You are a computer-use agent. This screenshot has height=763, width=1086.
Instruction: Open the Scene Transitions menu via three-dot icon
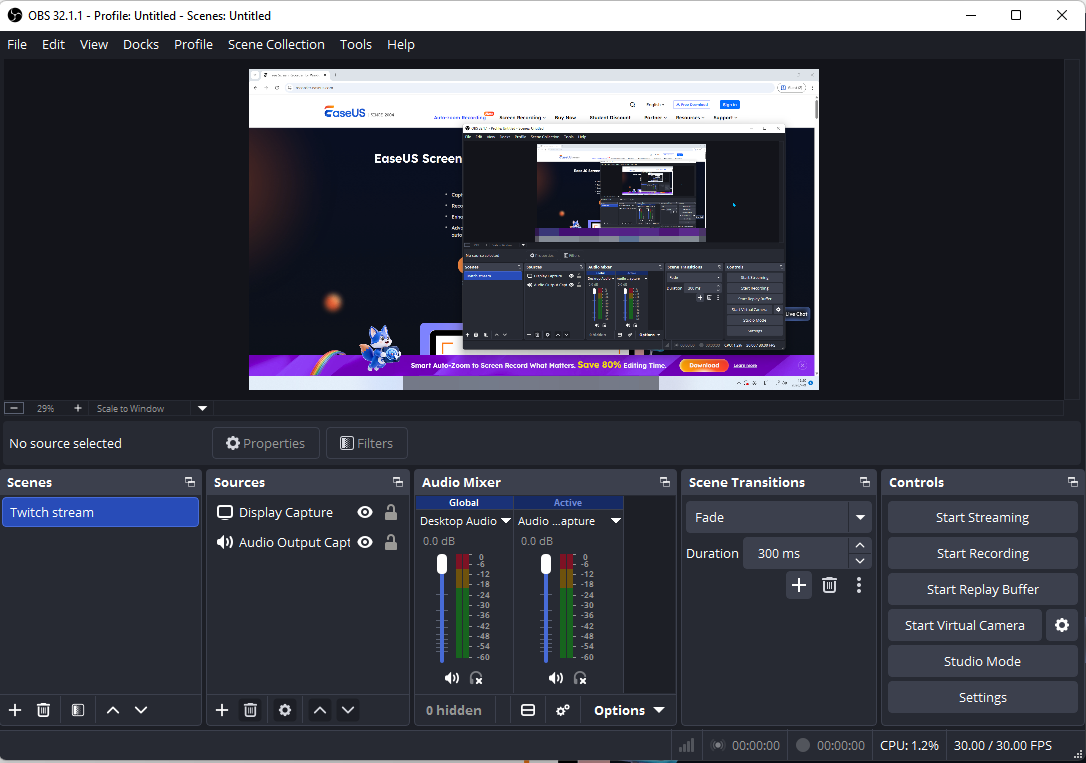(x=859, y=585)
